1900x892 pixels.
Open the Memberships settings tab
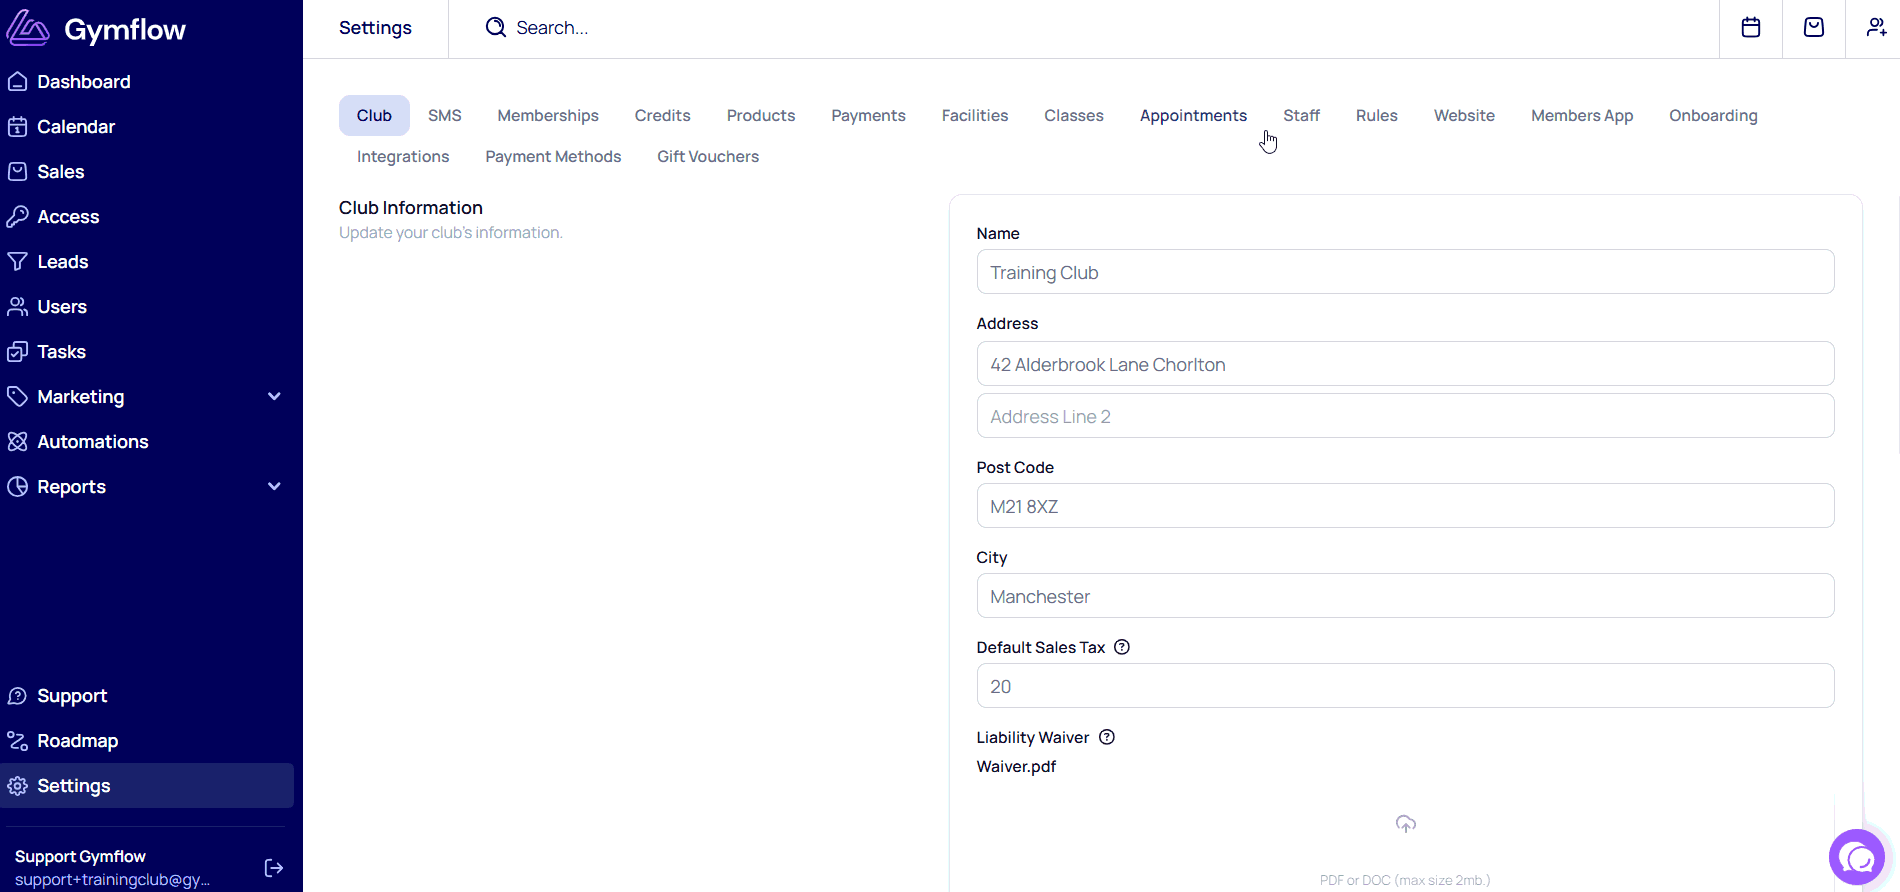click(x=548, y=116)
